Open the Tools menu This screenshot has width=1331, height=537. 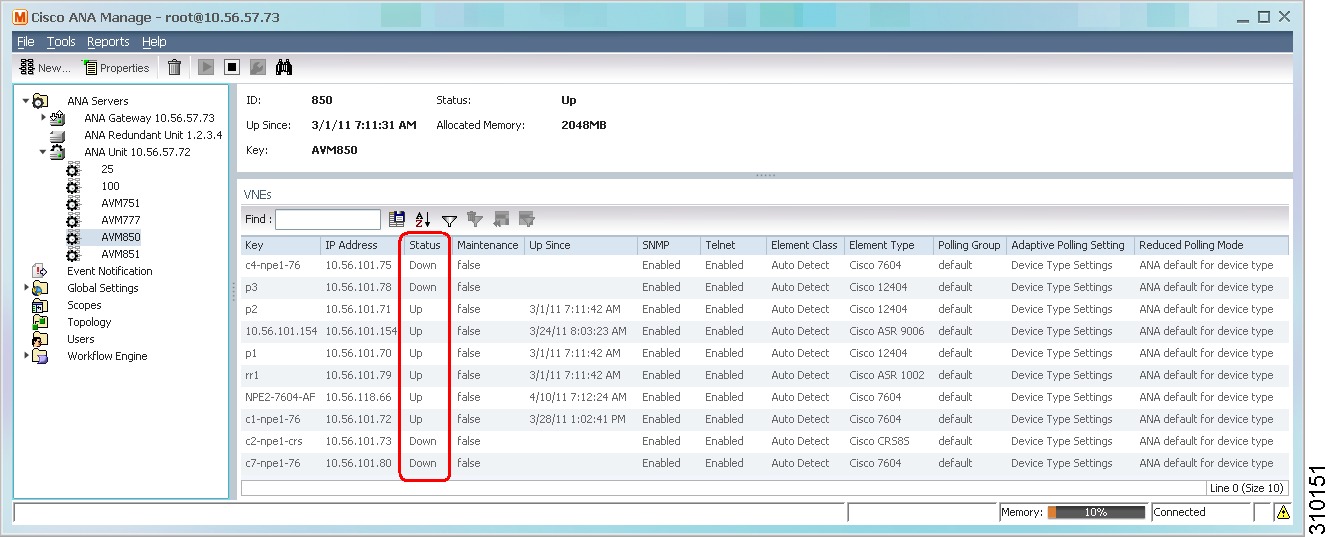61,42
